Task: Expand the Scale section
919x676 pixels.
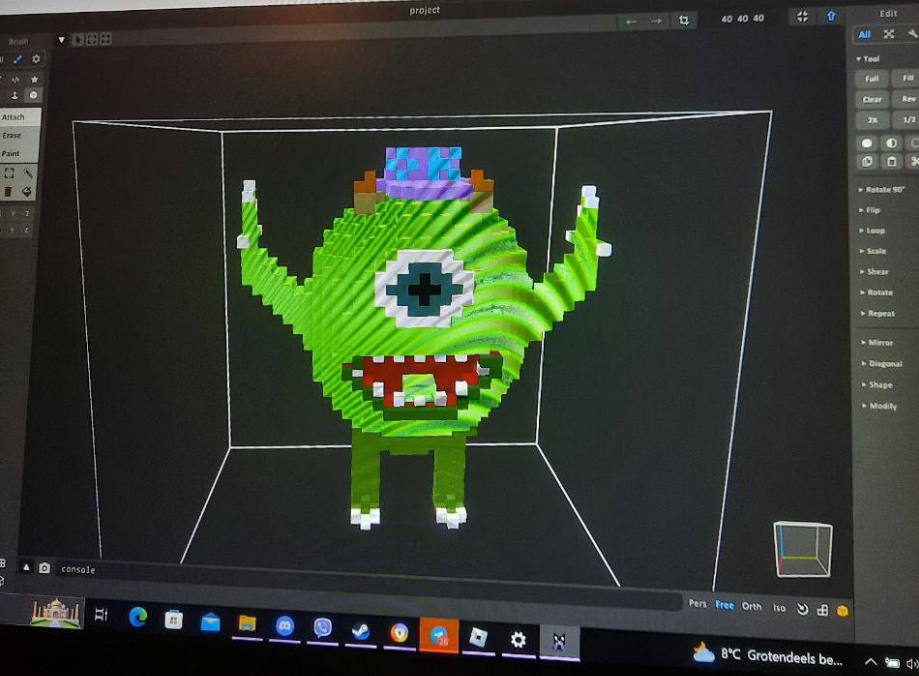Action: pyautogui.click(x=873, y=251)
